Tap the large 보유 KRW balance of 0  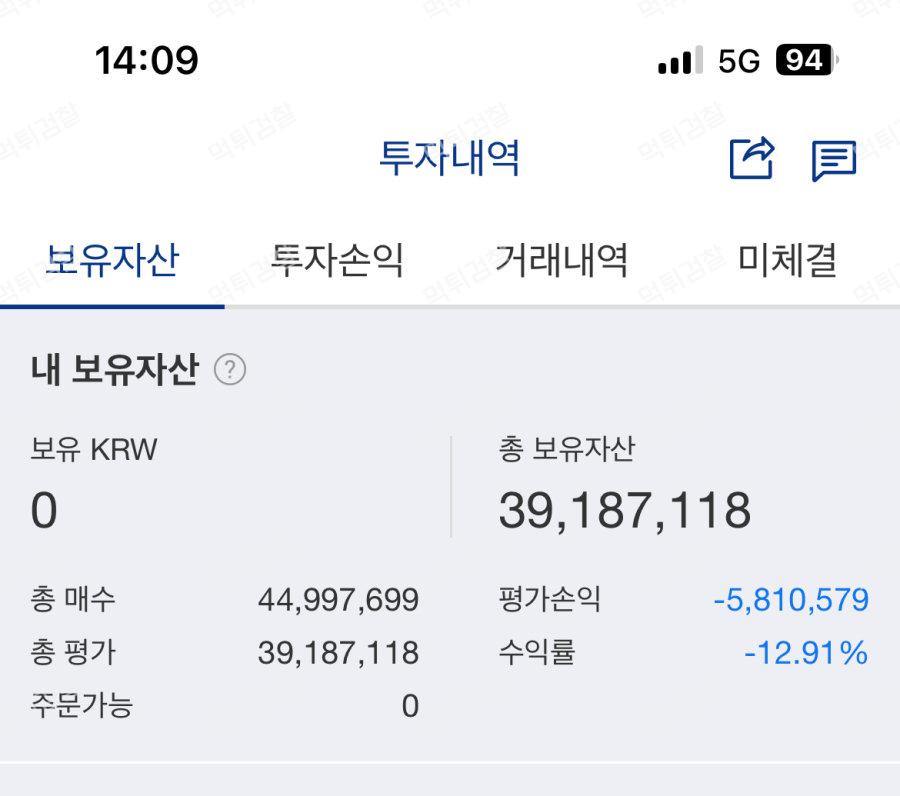coord(44,511)
